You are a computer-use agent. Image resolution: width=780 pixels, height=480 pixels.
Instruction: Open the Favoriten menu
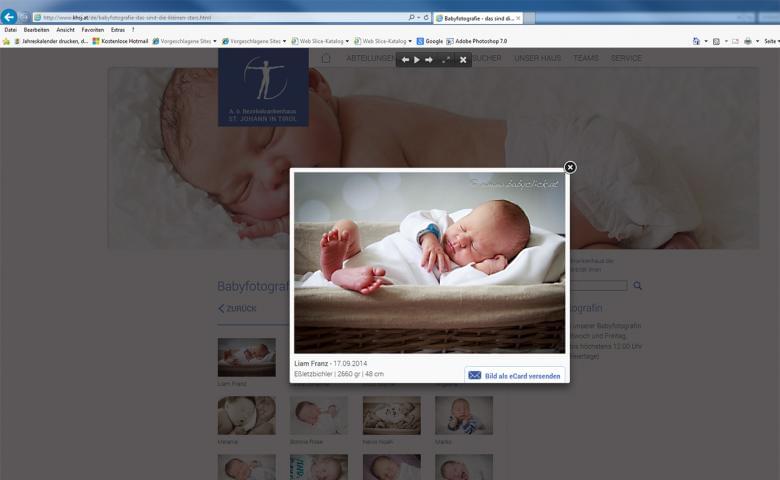[92, 30]
